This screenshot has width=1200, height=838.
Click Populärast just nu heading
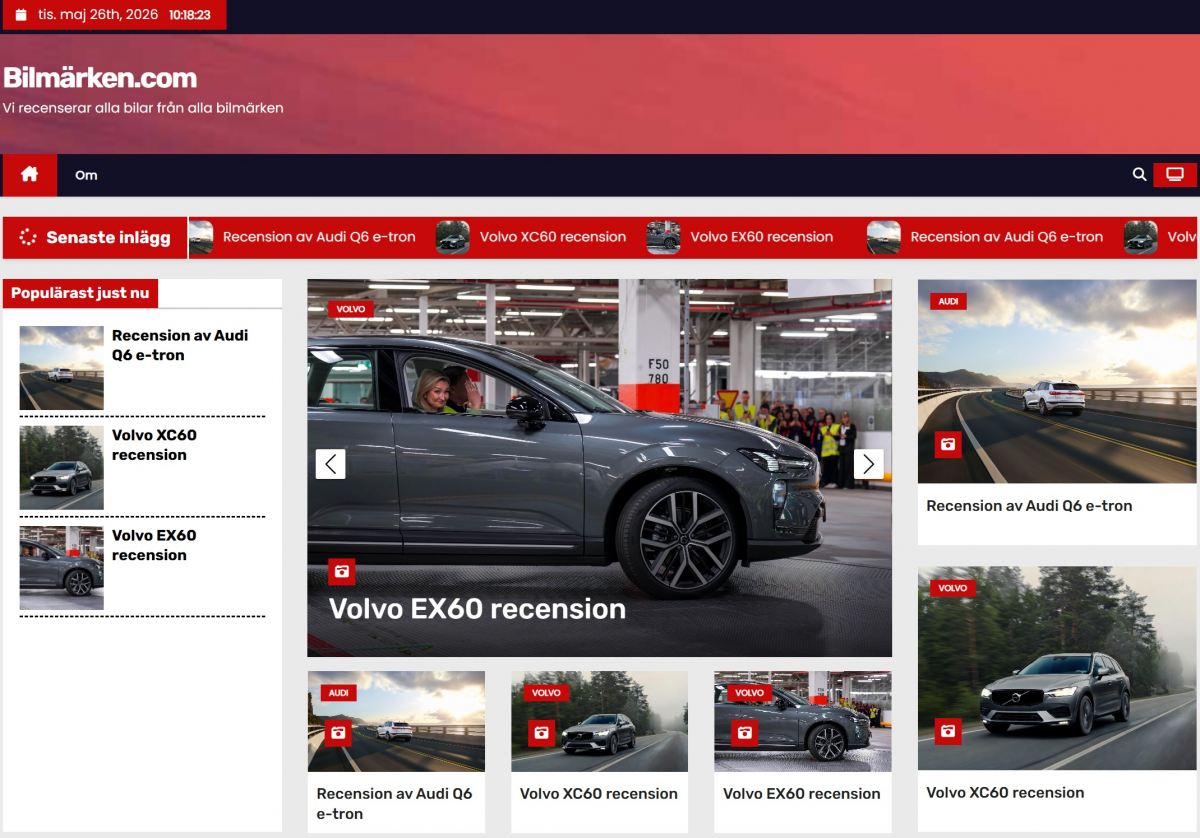coord(80,293)
